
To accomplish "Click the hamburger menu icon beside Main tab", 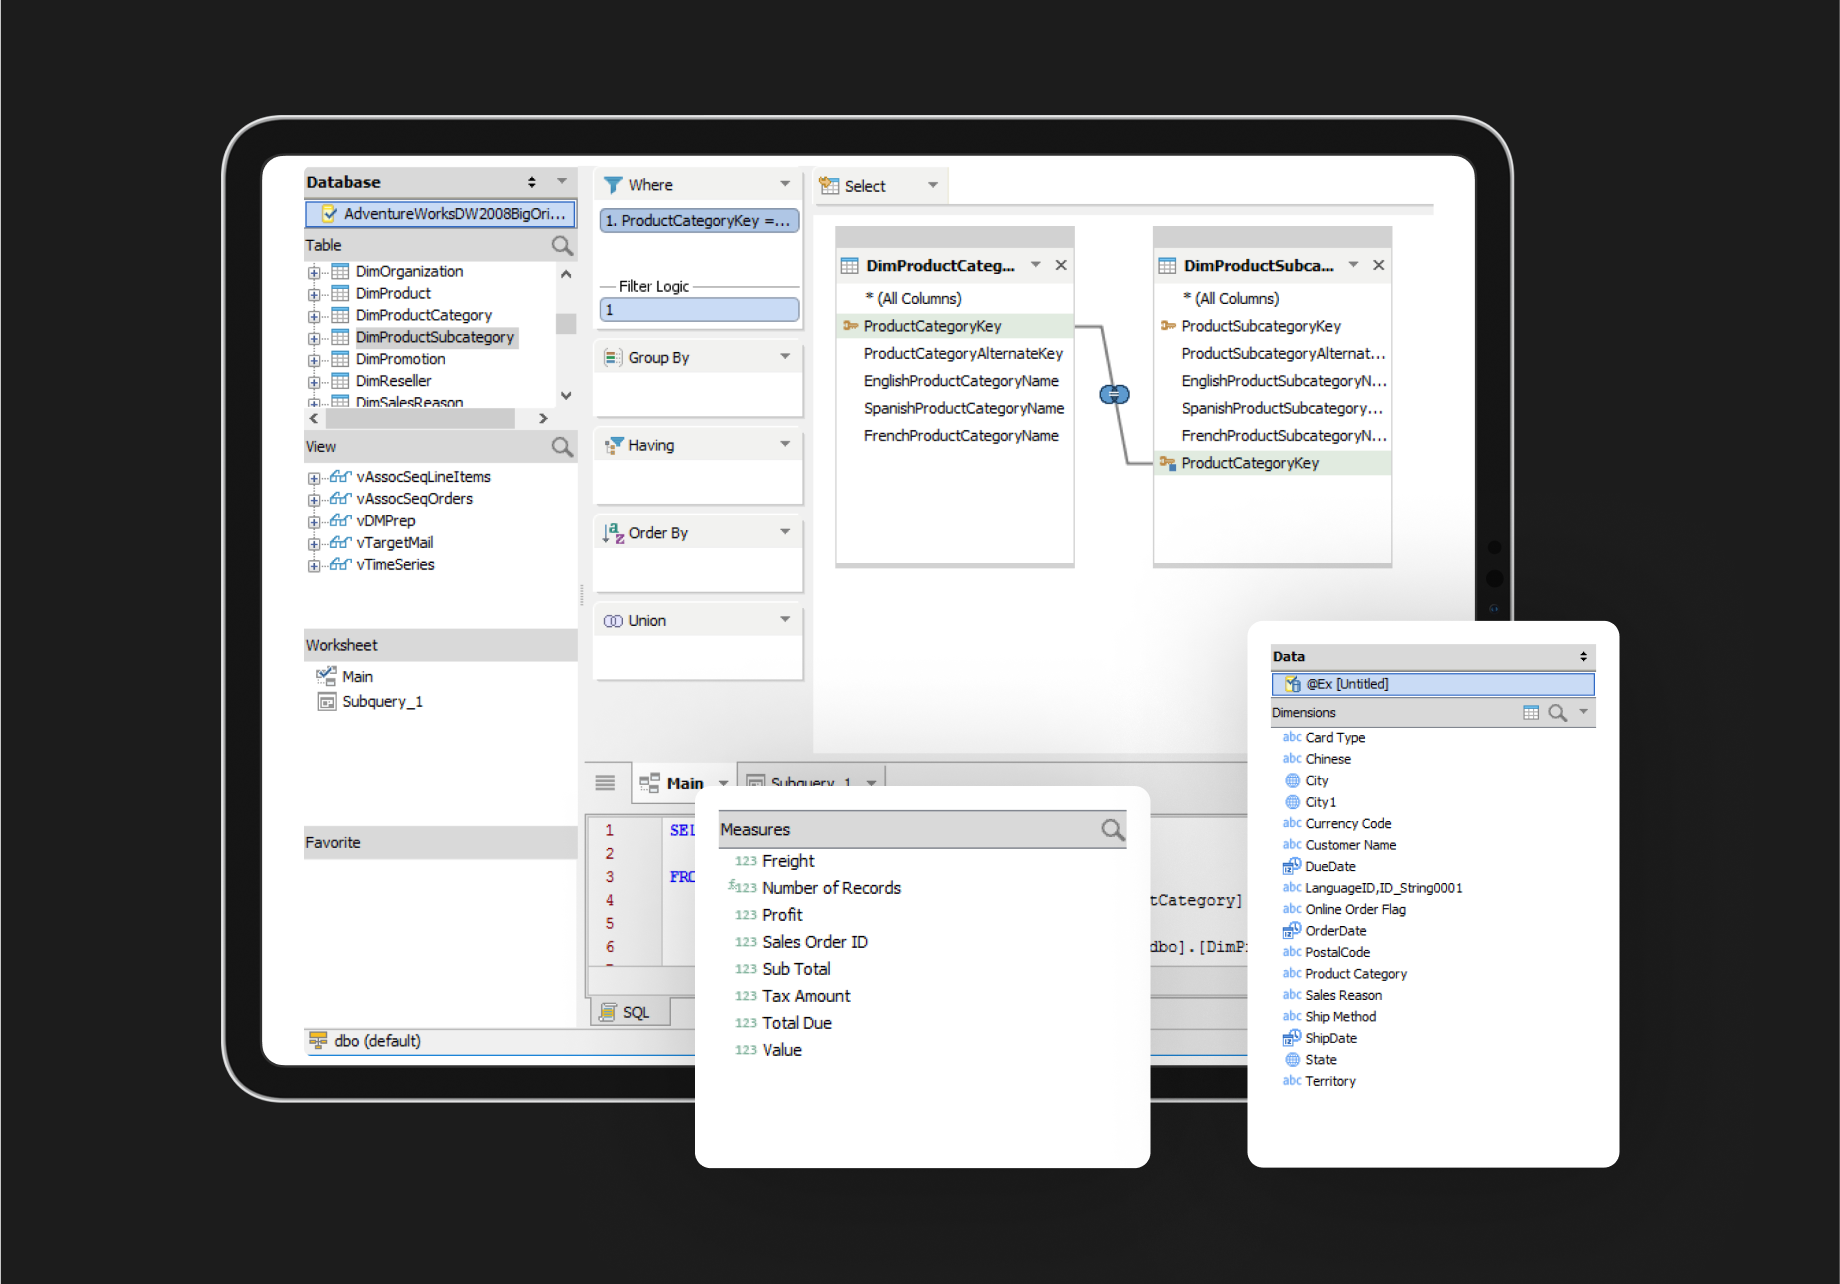I will pyautogui.click(x=605, y=783).
